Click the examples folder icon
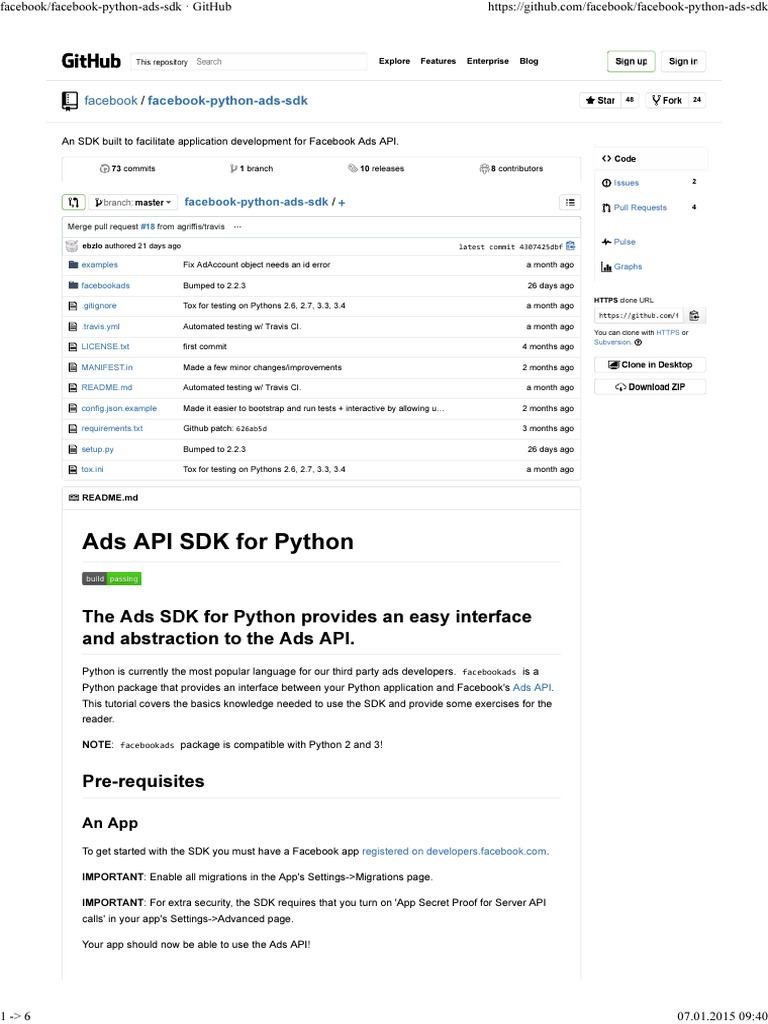Viewport: 768px width, 1024px height. 73,265
